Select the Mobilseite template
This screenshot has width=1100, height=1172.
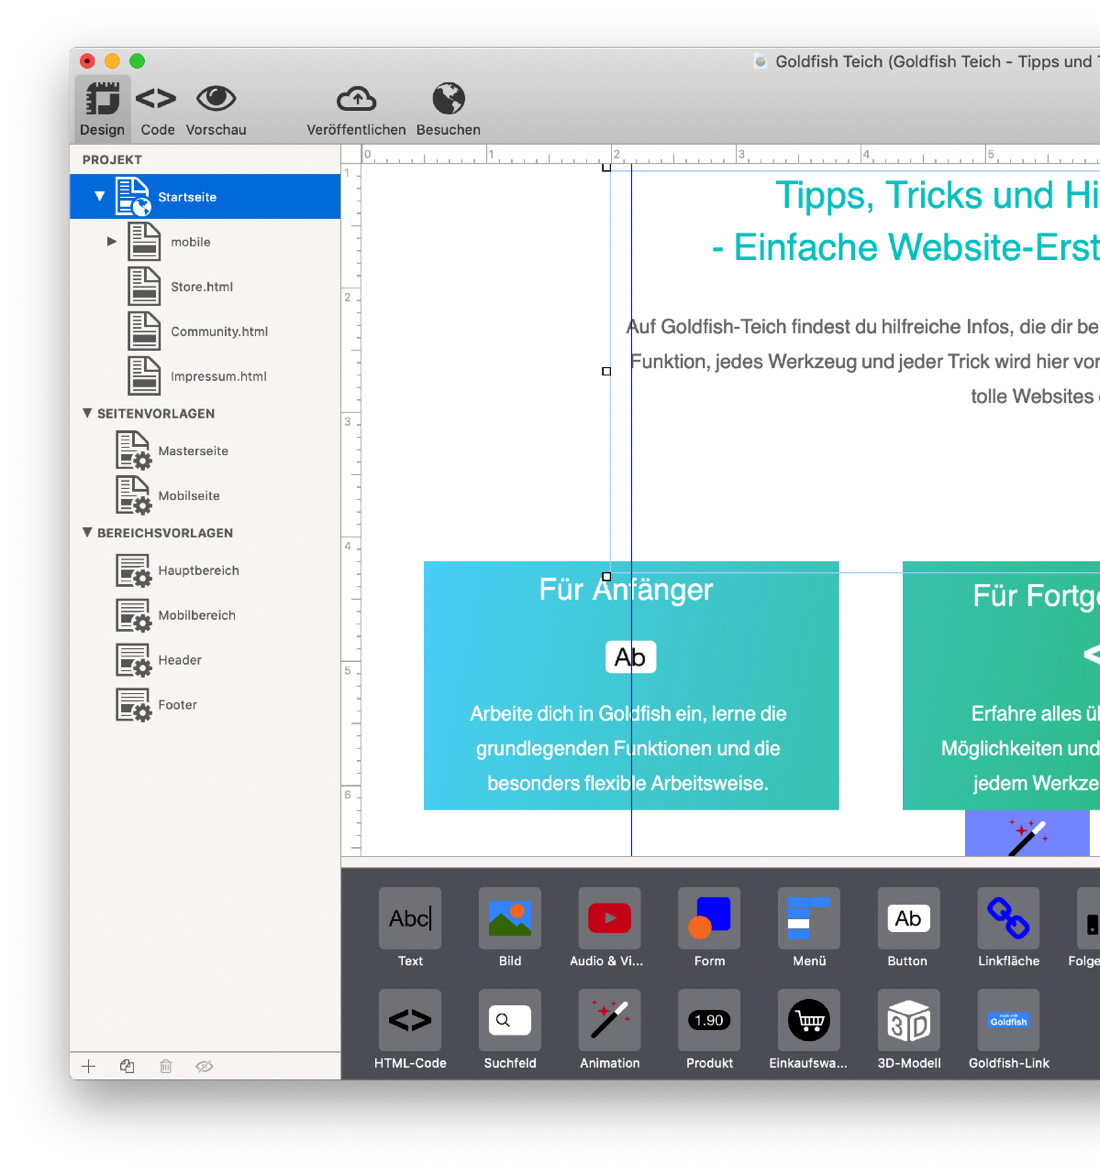pos(205,496)
